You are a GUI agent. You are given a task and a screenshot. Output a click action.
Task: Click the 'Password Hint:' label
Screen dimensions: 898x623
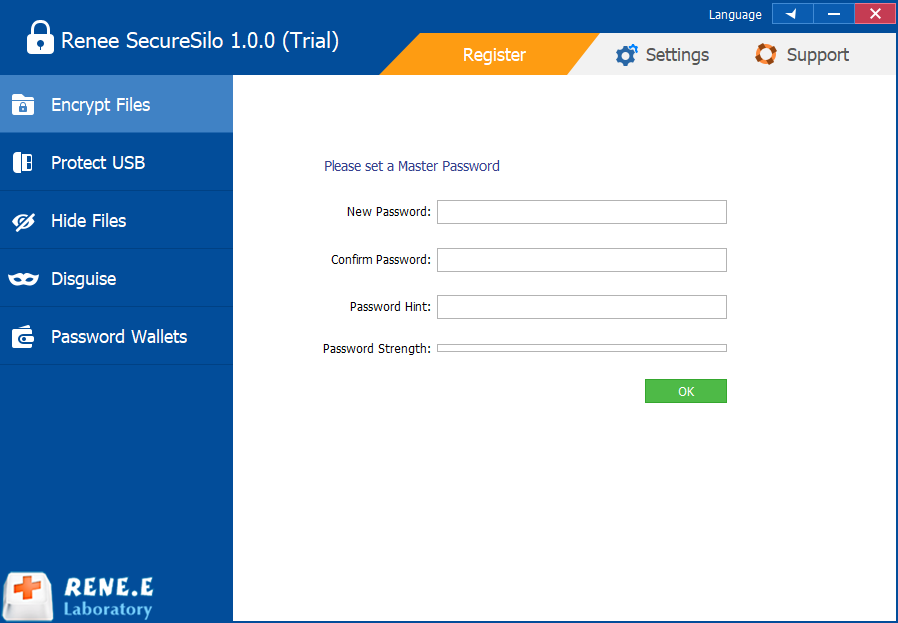pyautogui.click(x=390, y=307)
